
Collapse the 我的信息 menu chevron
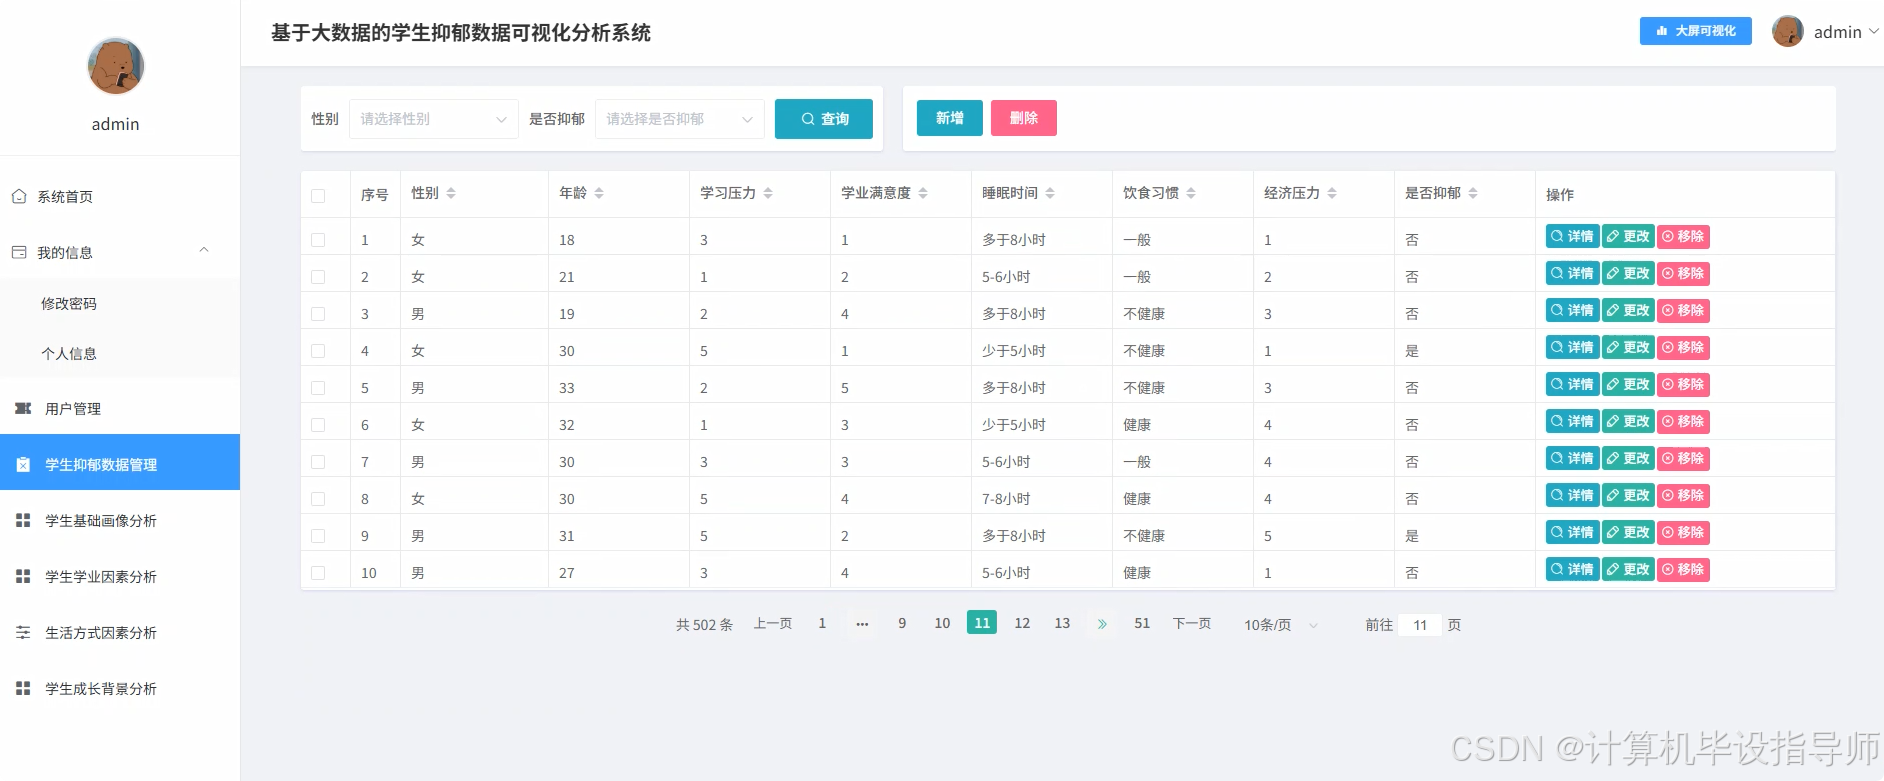coord(204,250)
